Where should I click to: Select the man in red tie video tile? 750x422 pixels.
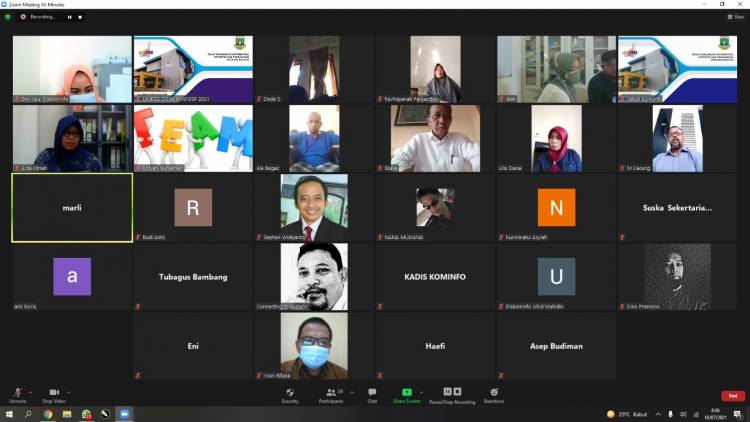[x=314, y=208]
